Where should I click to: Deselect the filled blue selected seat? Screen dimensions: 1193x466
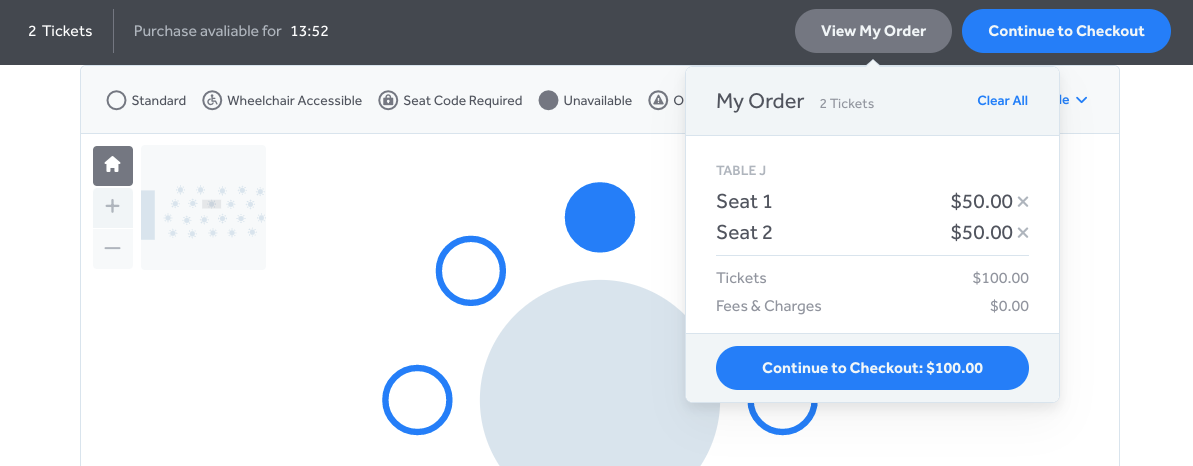tap(600, 217)
